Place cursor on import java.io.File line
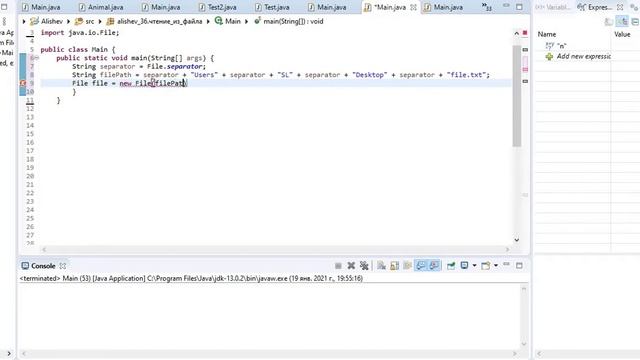This screenshot has width=640, height=360. coord(80,33)
